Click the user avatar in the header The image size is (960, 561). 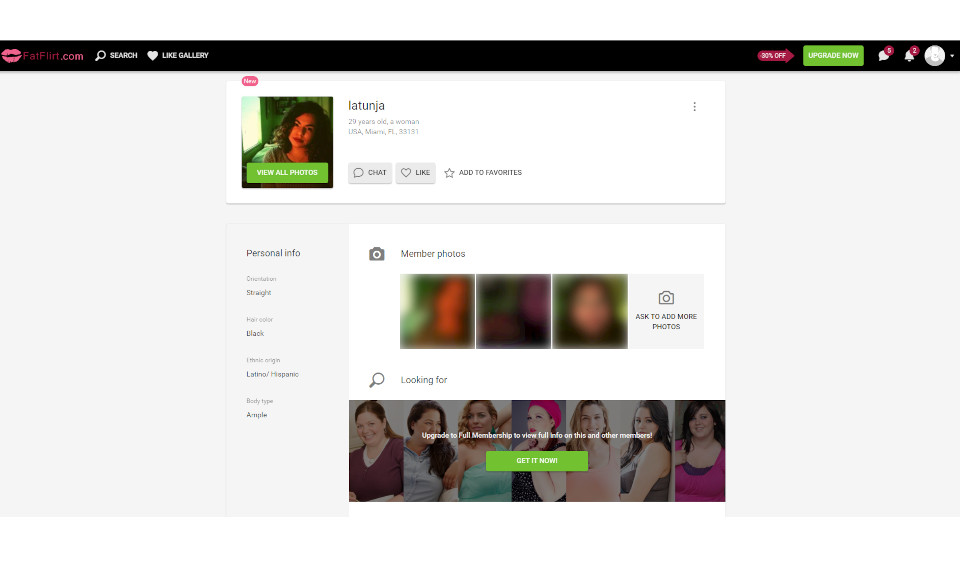click(x=934, y=56)
